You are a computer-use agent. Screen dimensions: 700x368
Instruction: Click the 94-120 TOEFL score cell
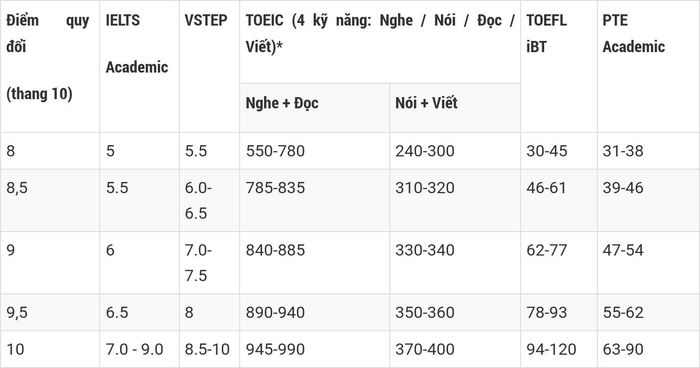(x=559, y=349)
